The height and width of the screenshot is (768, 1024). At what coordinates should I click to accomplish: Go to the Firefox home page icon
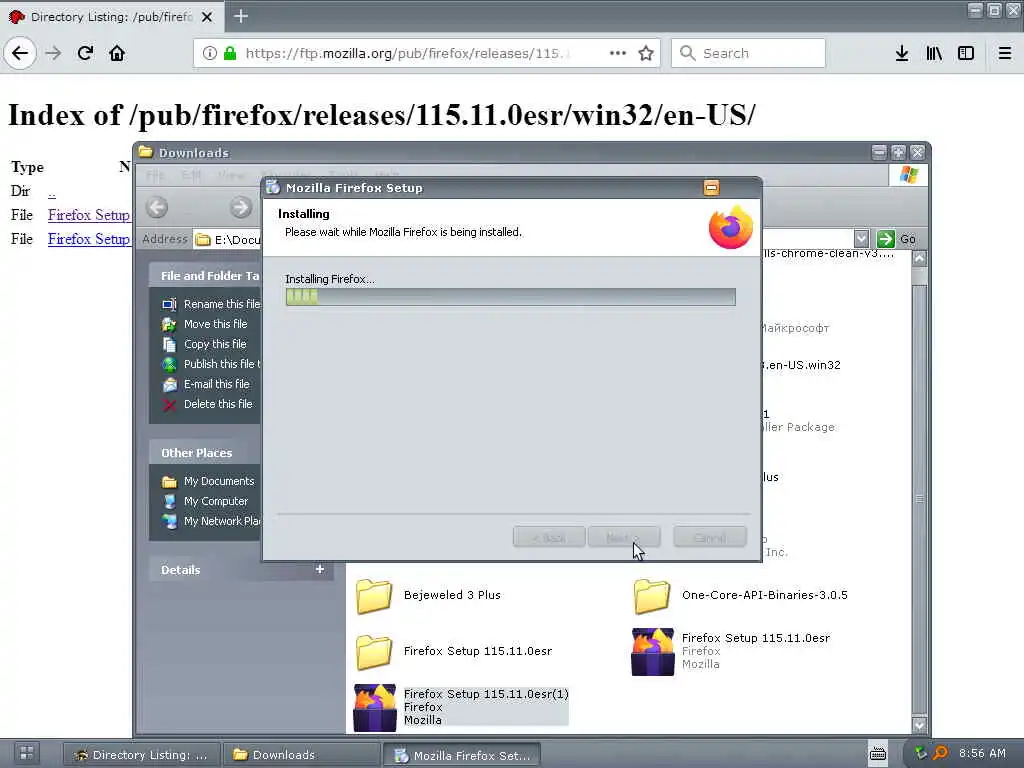117,53
